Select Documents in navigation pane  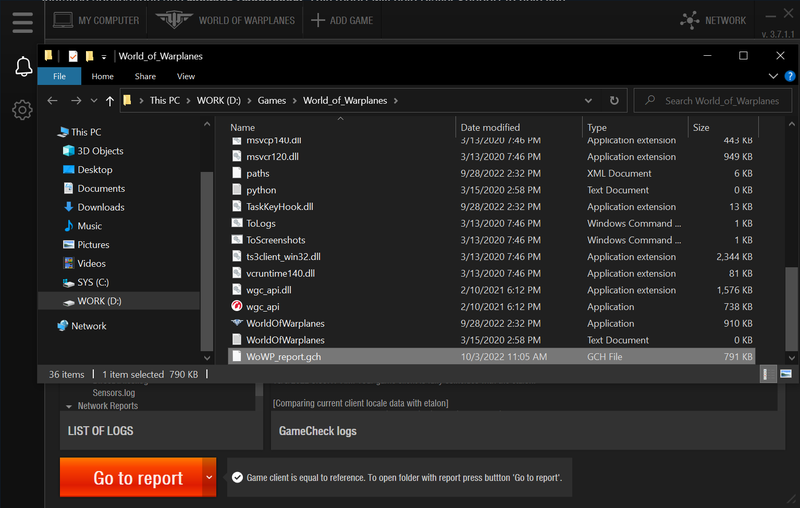94,189
